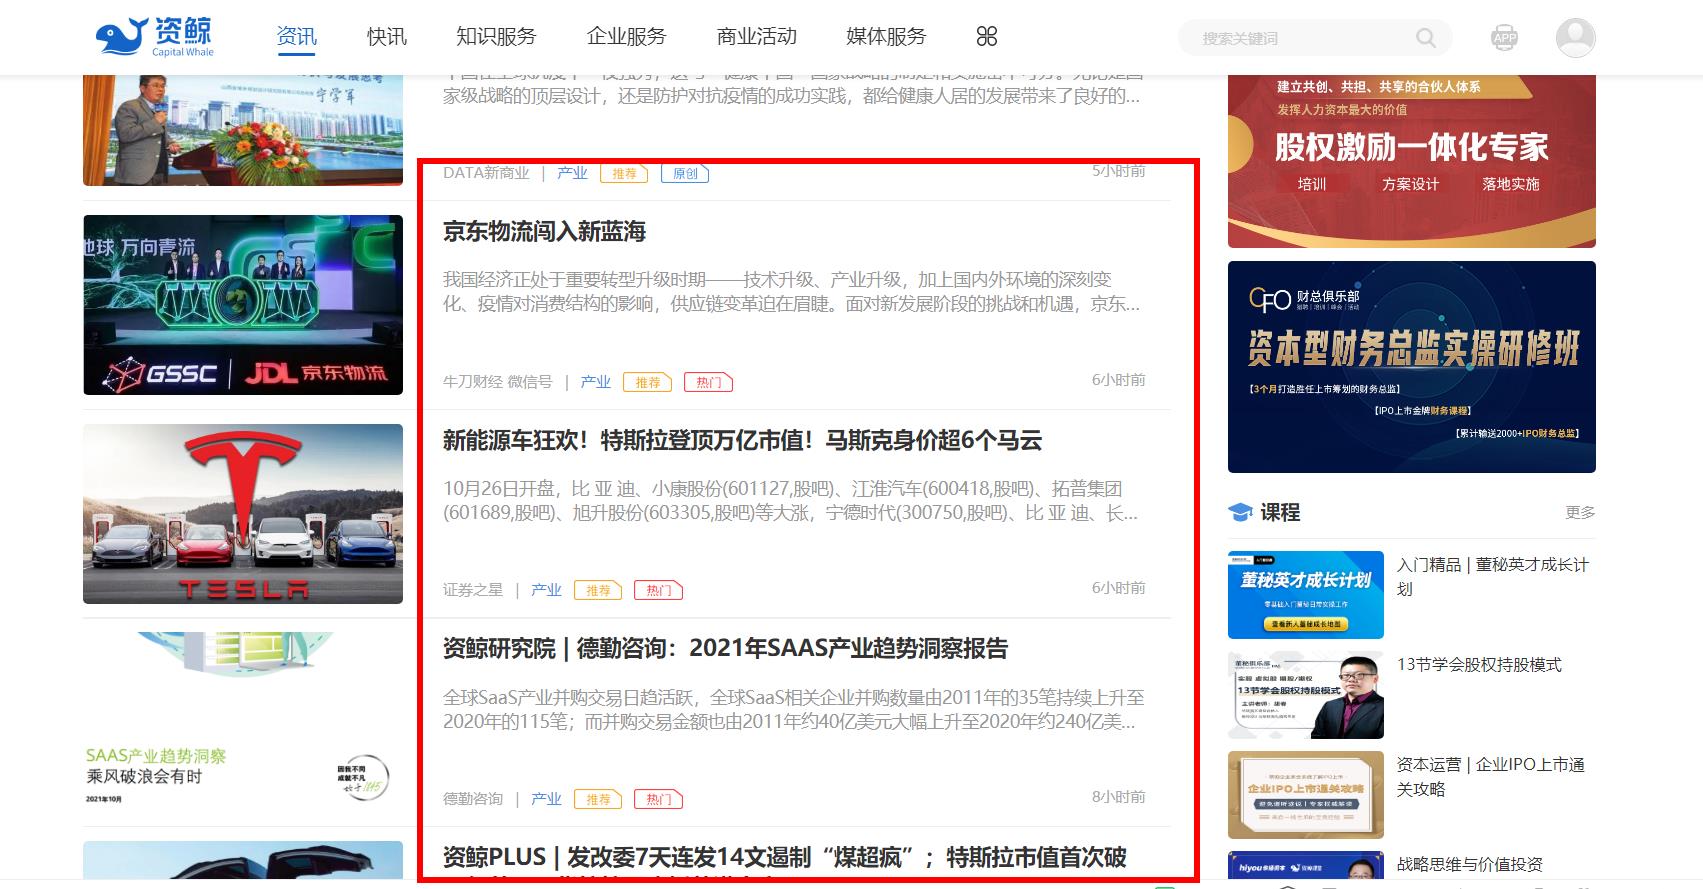Switch to the 快讯 tab
The width and height of the screenshot is (1703, 889).
(387, 37)
